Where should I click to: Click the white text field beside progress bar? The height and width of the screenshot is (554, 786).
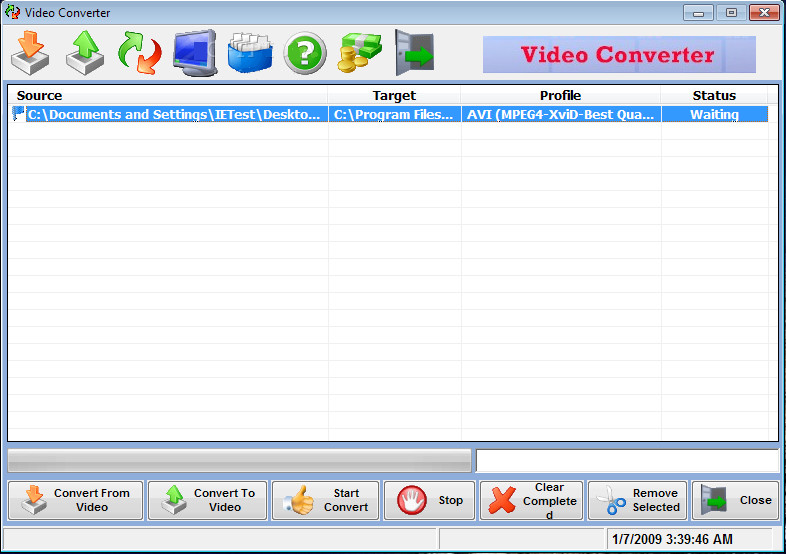coord(627,461)
